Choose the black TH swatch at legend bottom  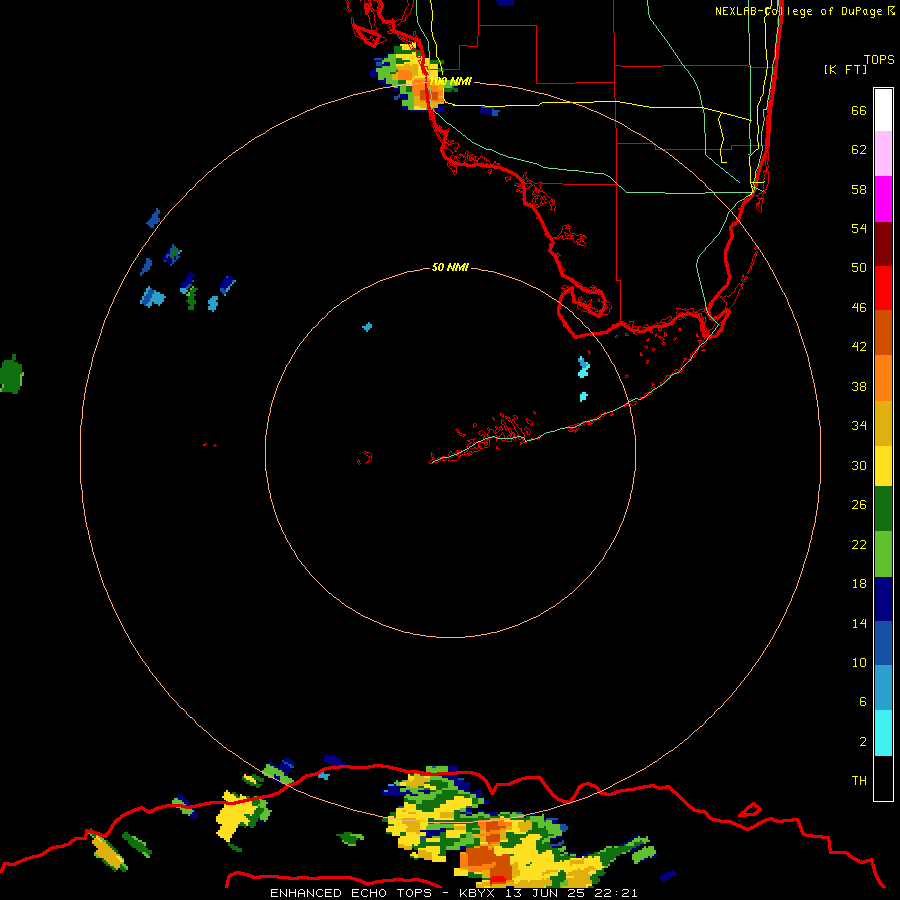883,778
